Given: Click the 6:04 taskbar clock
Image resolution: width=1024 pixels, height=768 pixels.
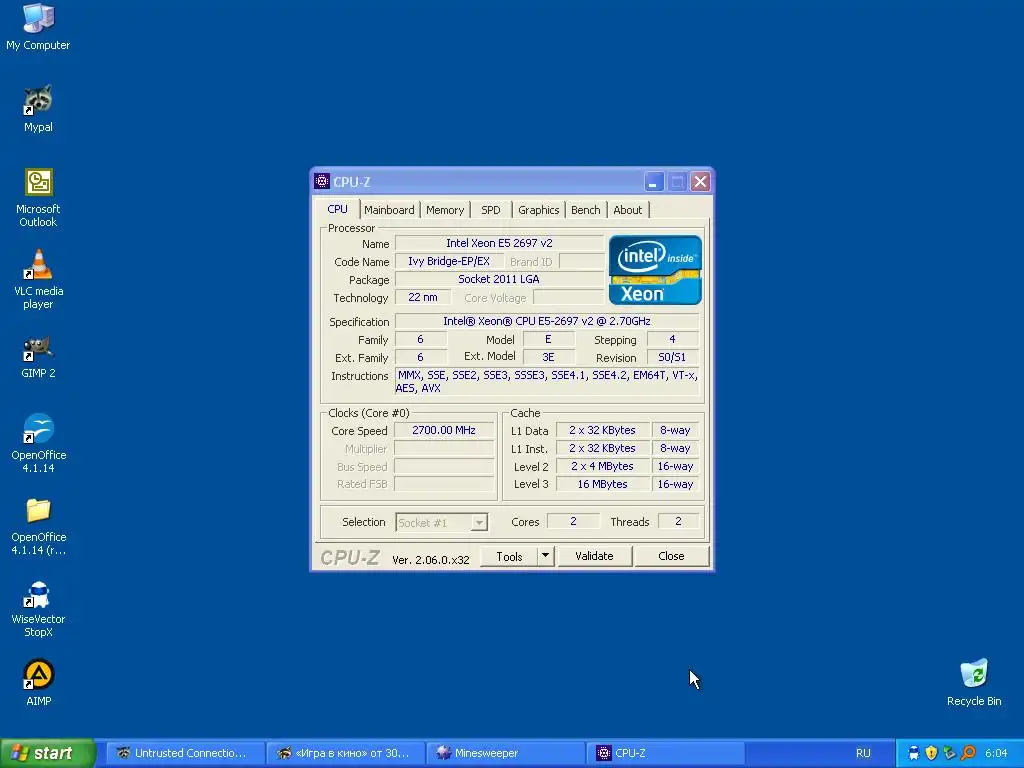Looking at the screenshot, I should point(996,753).
